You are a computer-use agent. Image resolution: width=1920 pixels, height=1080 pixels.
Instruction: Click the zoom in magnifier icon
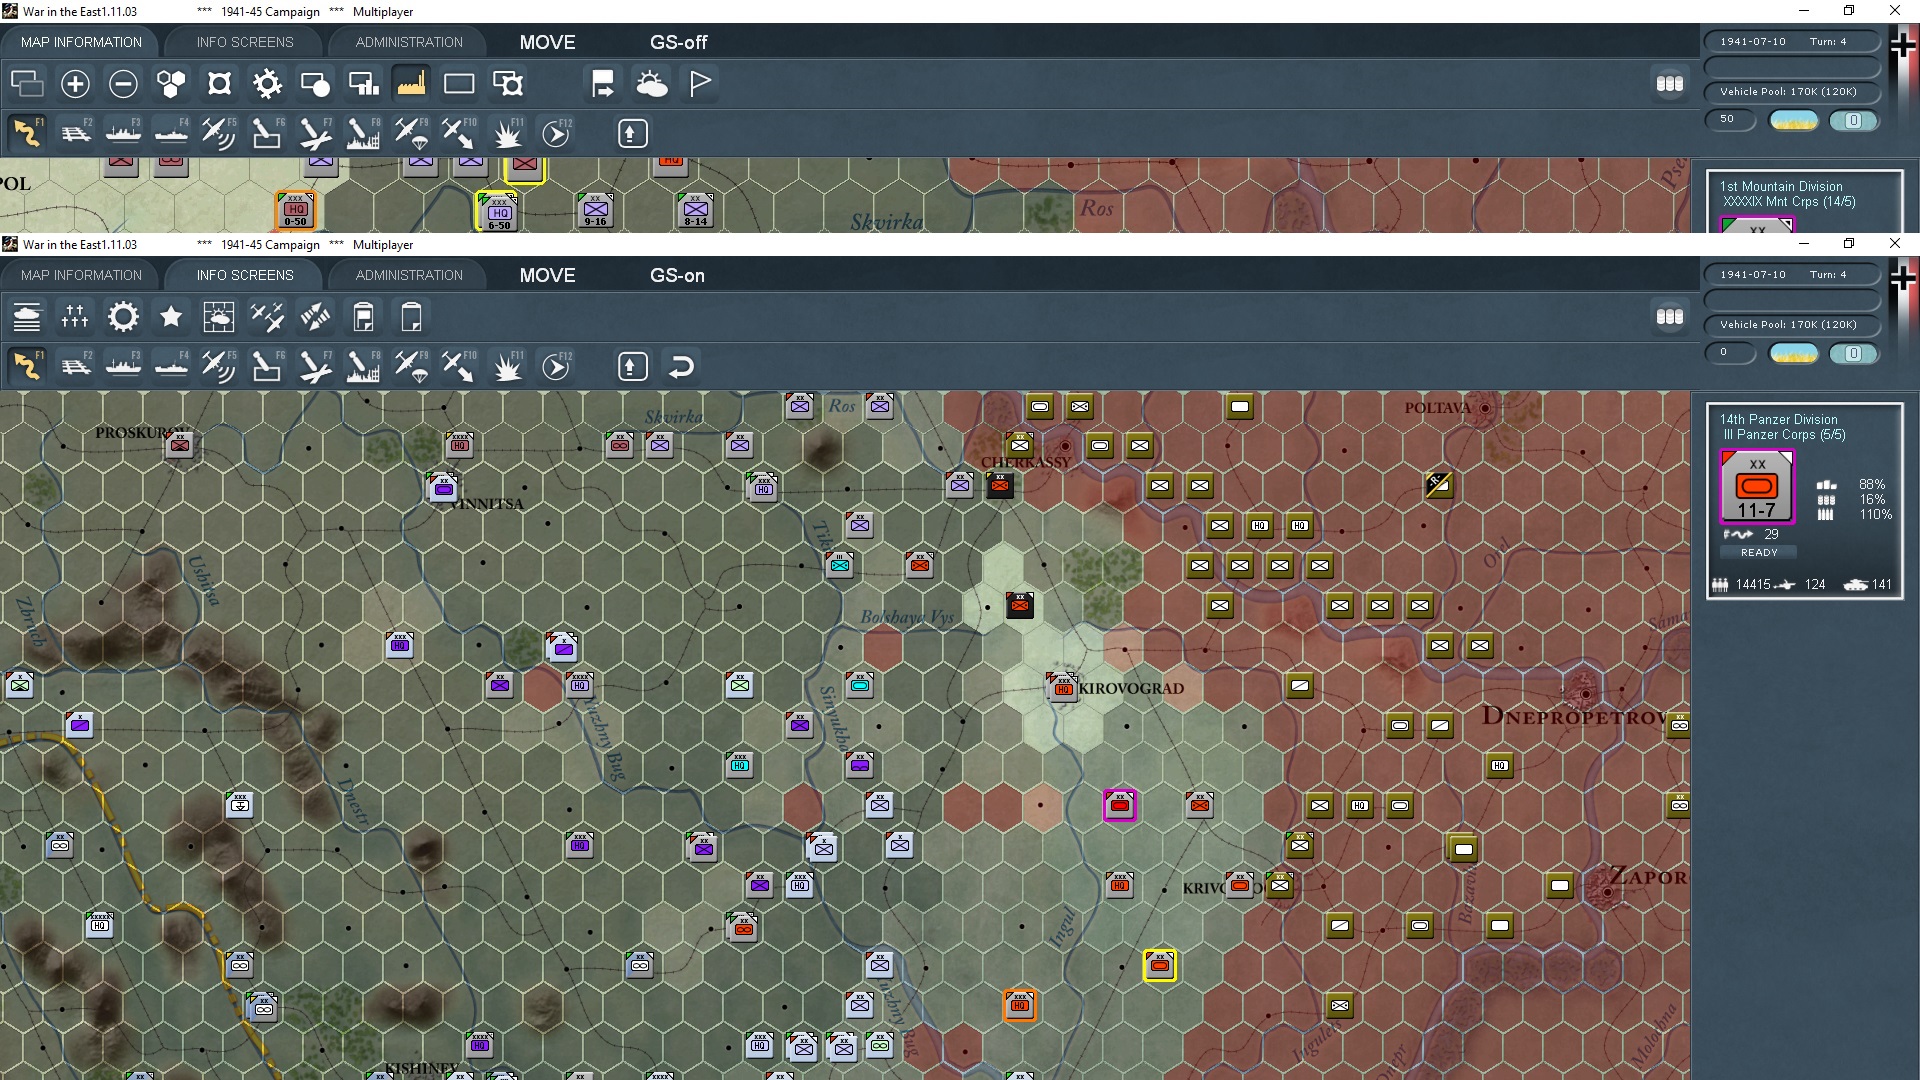(75, 84)
